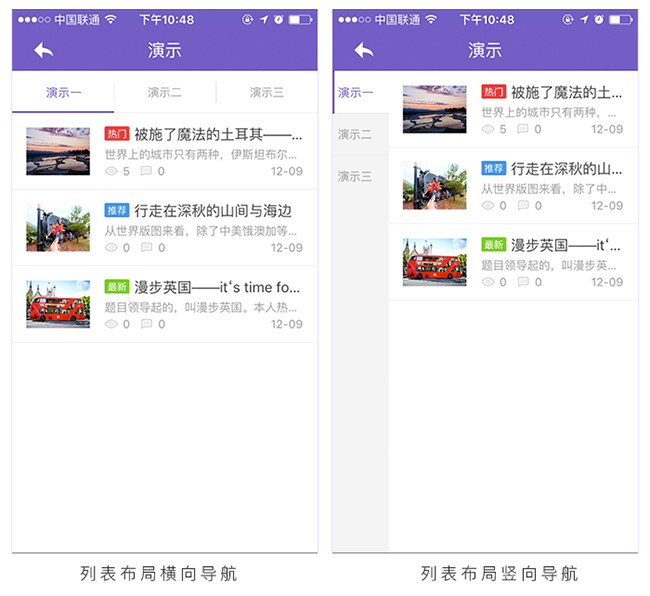Image resolution: width=650 pixels, height=596 pixels.
Task: Tap the back arrow in left phone header
Action: click(43, 50)
